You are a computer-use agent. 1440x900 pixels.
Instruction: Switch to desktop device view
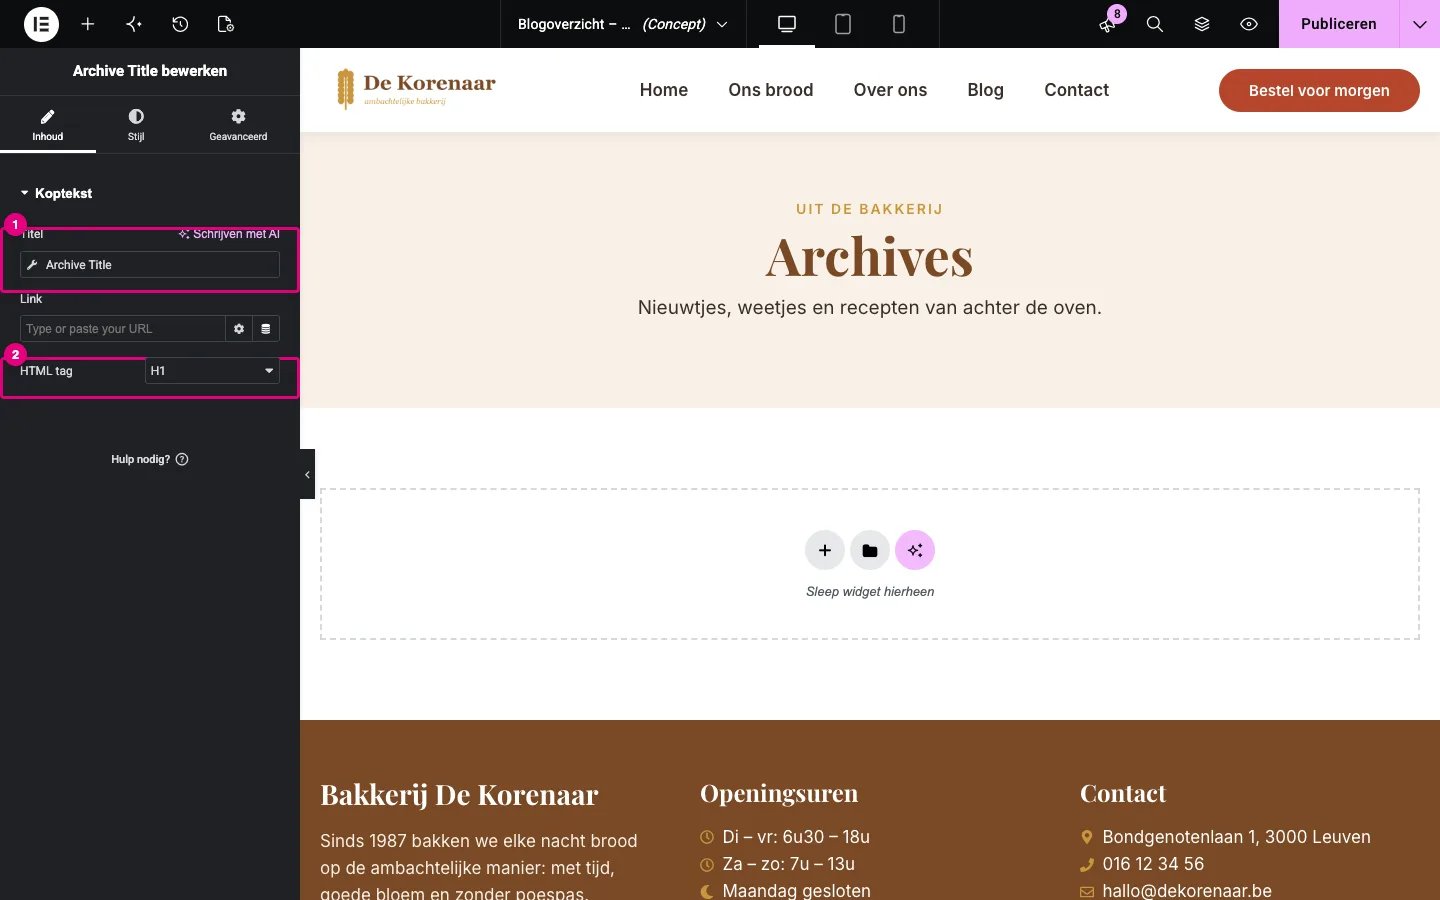click(x=787, y=24)
